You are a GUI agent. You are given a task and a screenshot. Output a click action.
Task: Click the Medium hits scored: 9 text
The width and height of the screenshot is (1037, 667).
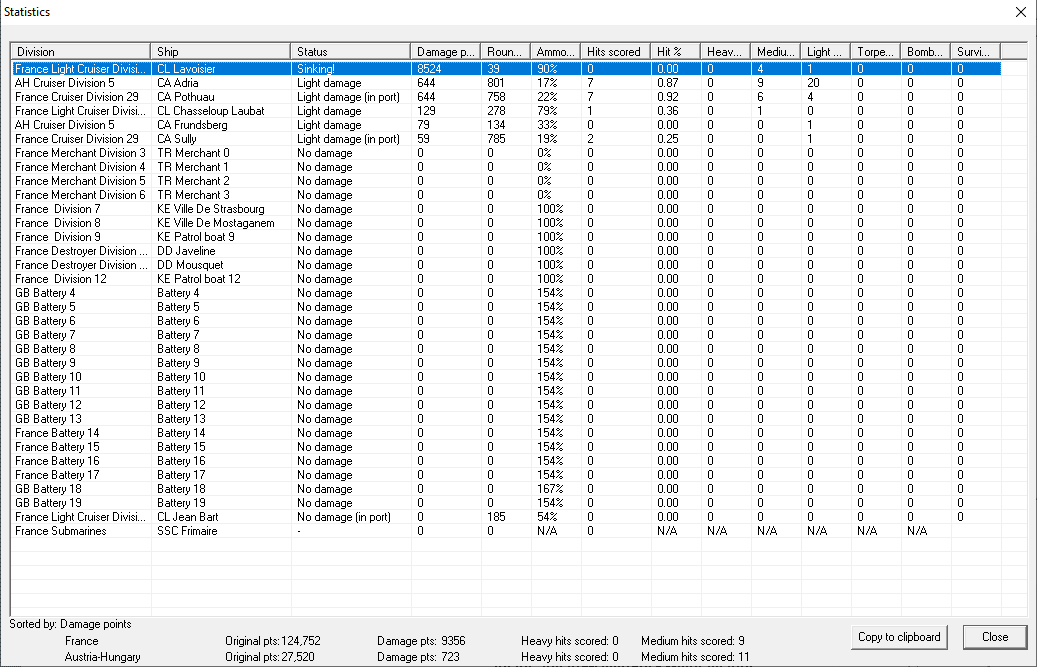click(x=693, y=641)
